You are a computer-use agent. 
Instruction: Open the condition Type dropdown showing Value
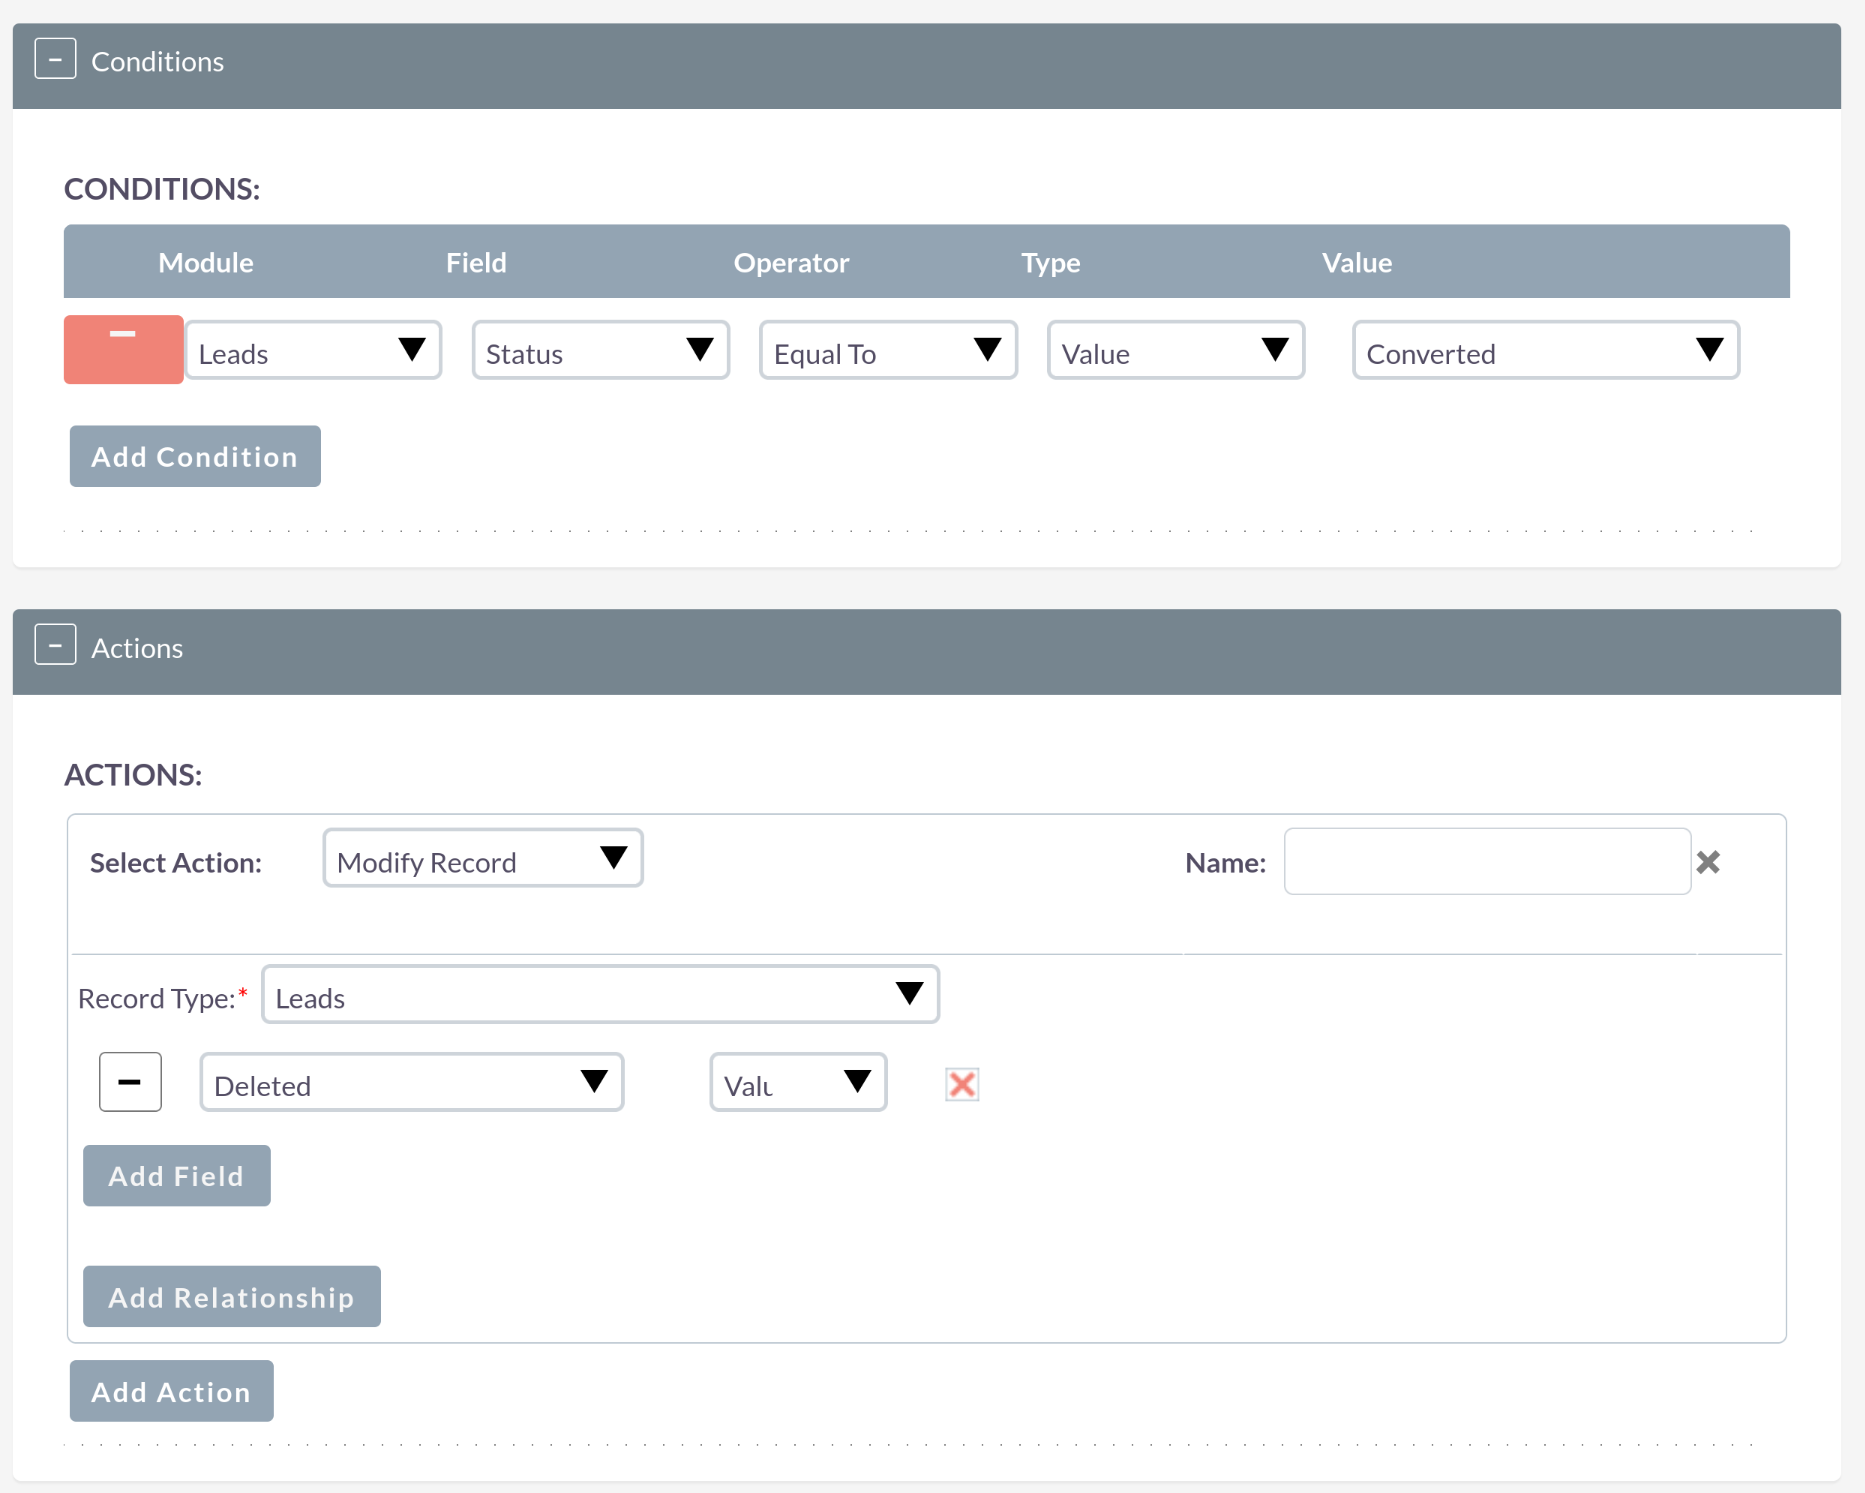click(1175, 351)
